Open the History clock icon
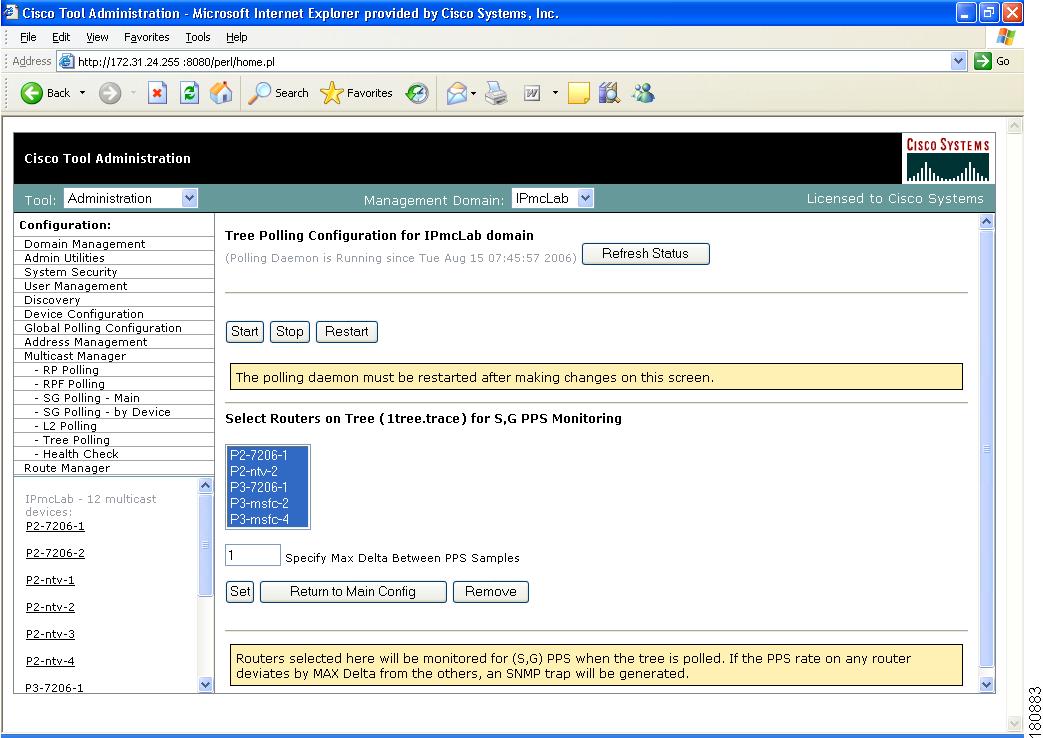This screenshot has height=738, width=1043. (x=417, y=93)
